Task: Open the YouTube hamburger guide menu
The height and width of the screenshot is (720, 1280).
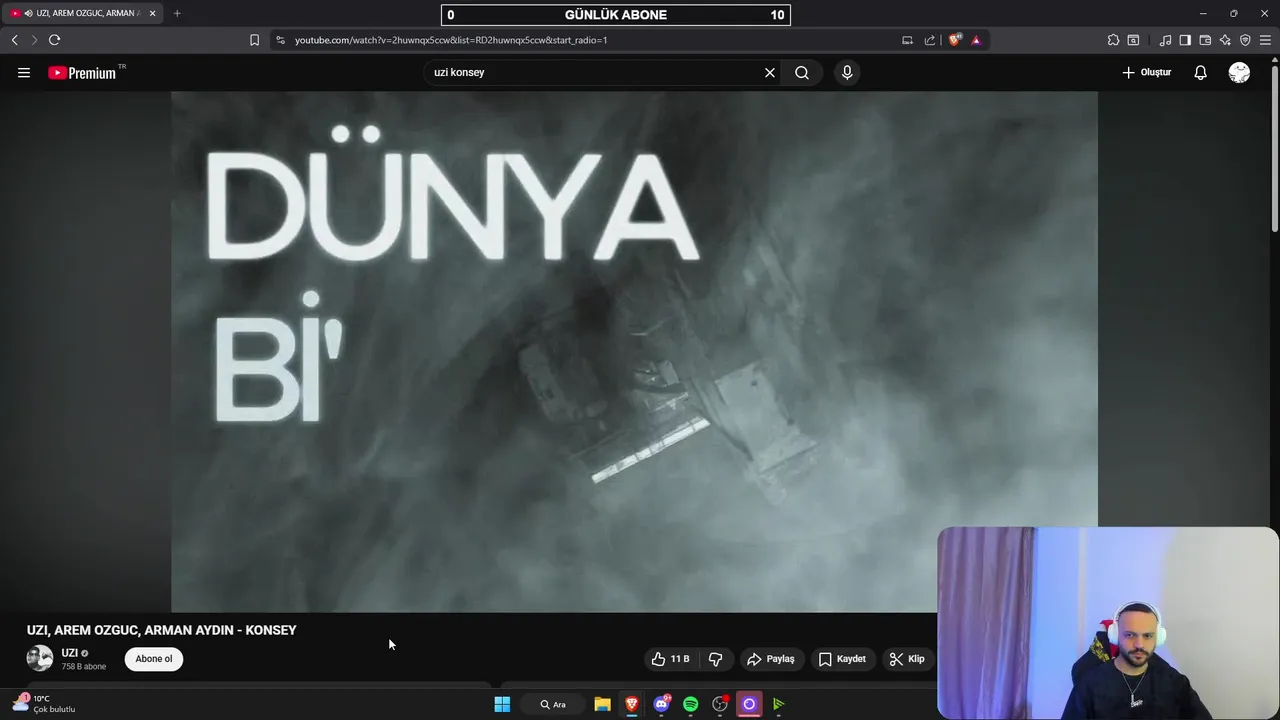Action: click(x=24, y=72)
